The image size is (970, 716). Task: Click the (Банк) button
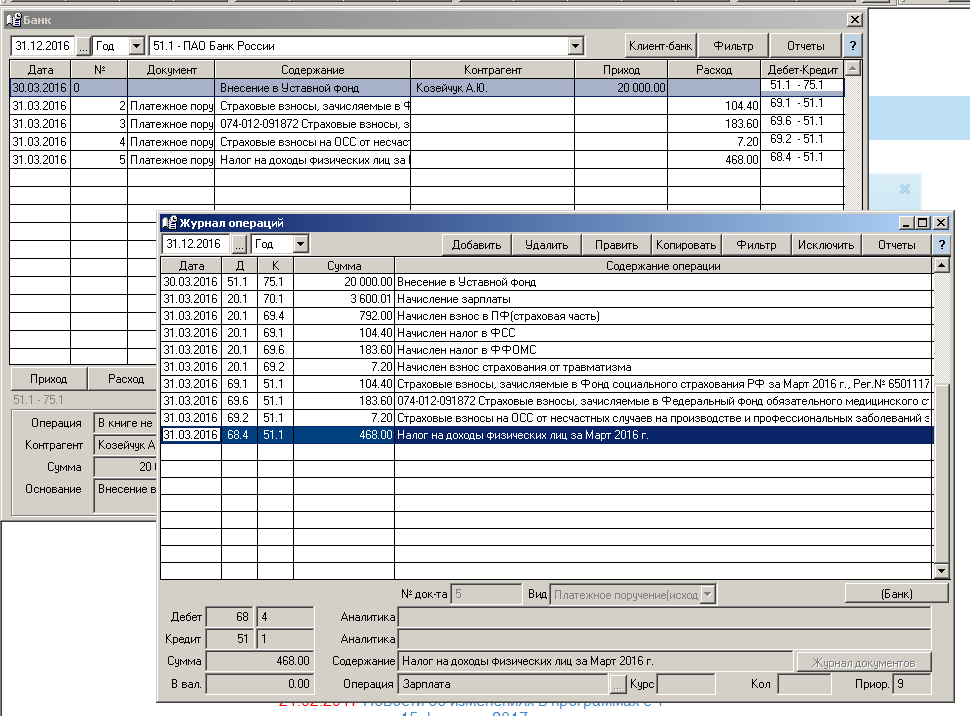pyautogui.click(x=896, y=594)
